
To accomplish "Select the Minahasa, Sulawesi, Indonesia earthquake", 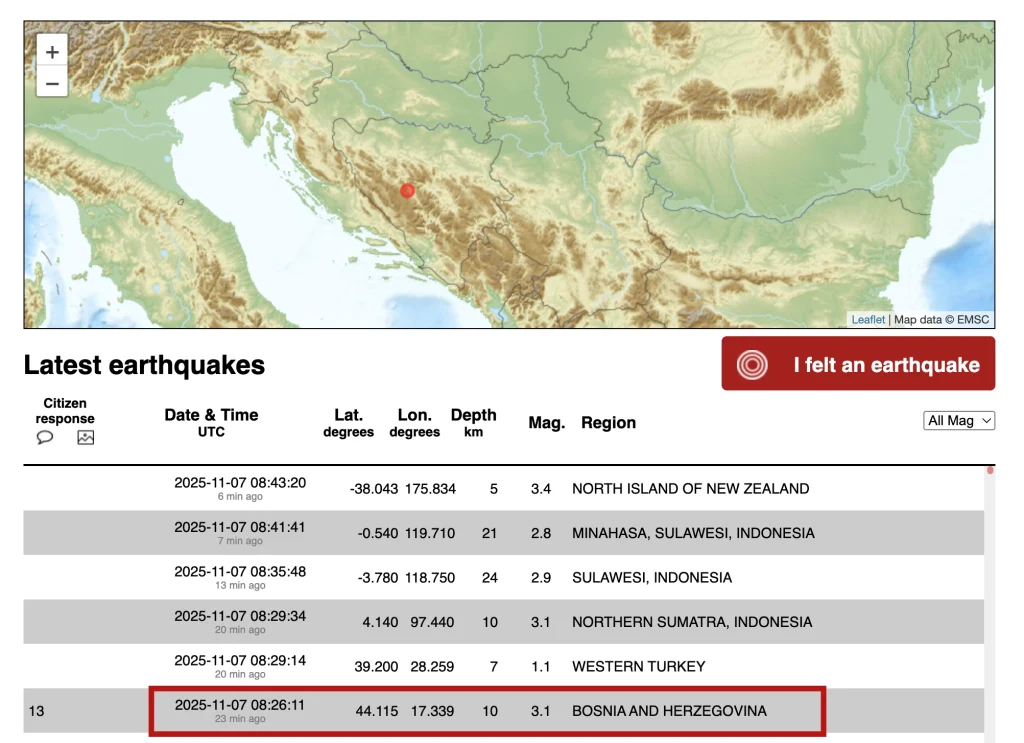I will (x=692, y=533).
